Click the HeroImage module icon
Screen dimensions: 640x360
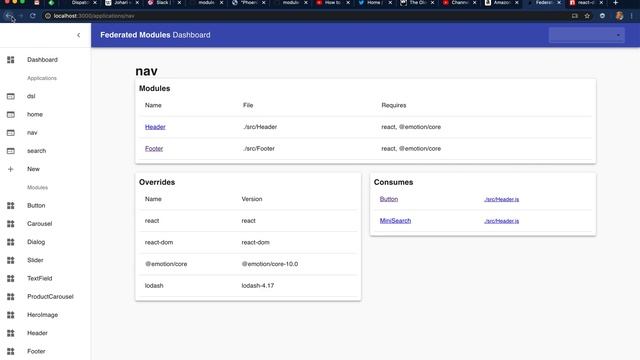[x=11, y=315]
